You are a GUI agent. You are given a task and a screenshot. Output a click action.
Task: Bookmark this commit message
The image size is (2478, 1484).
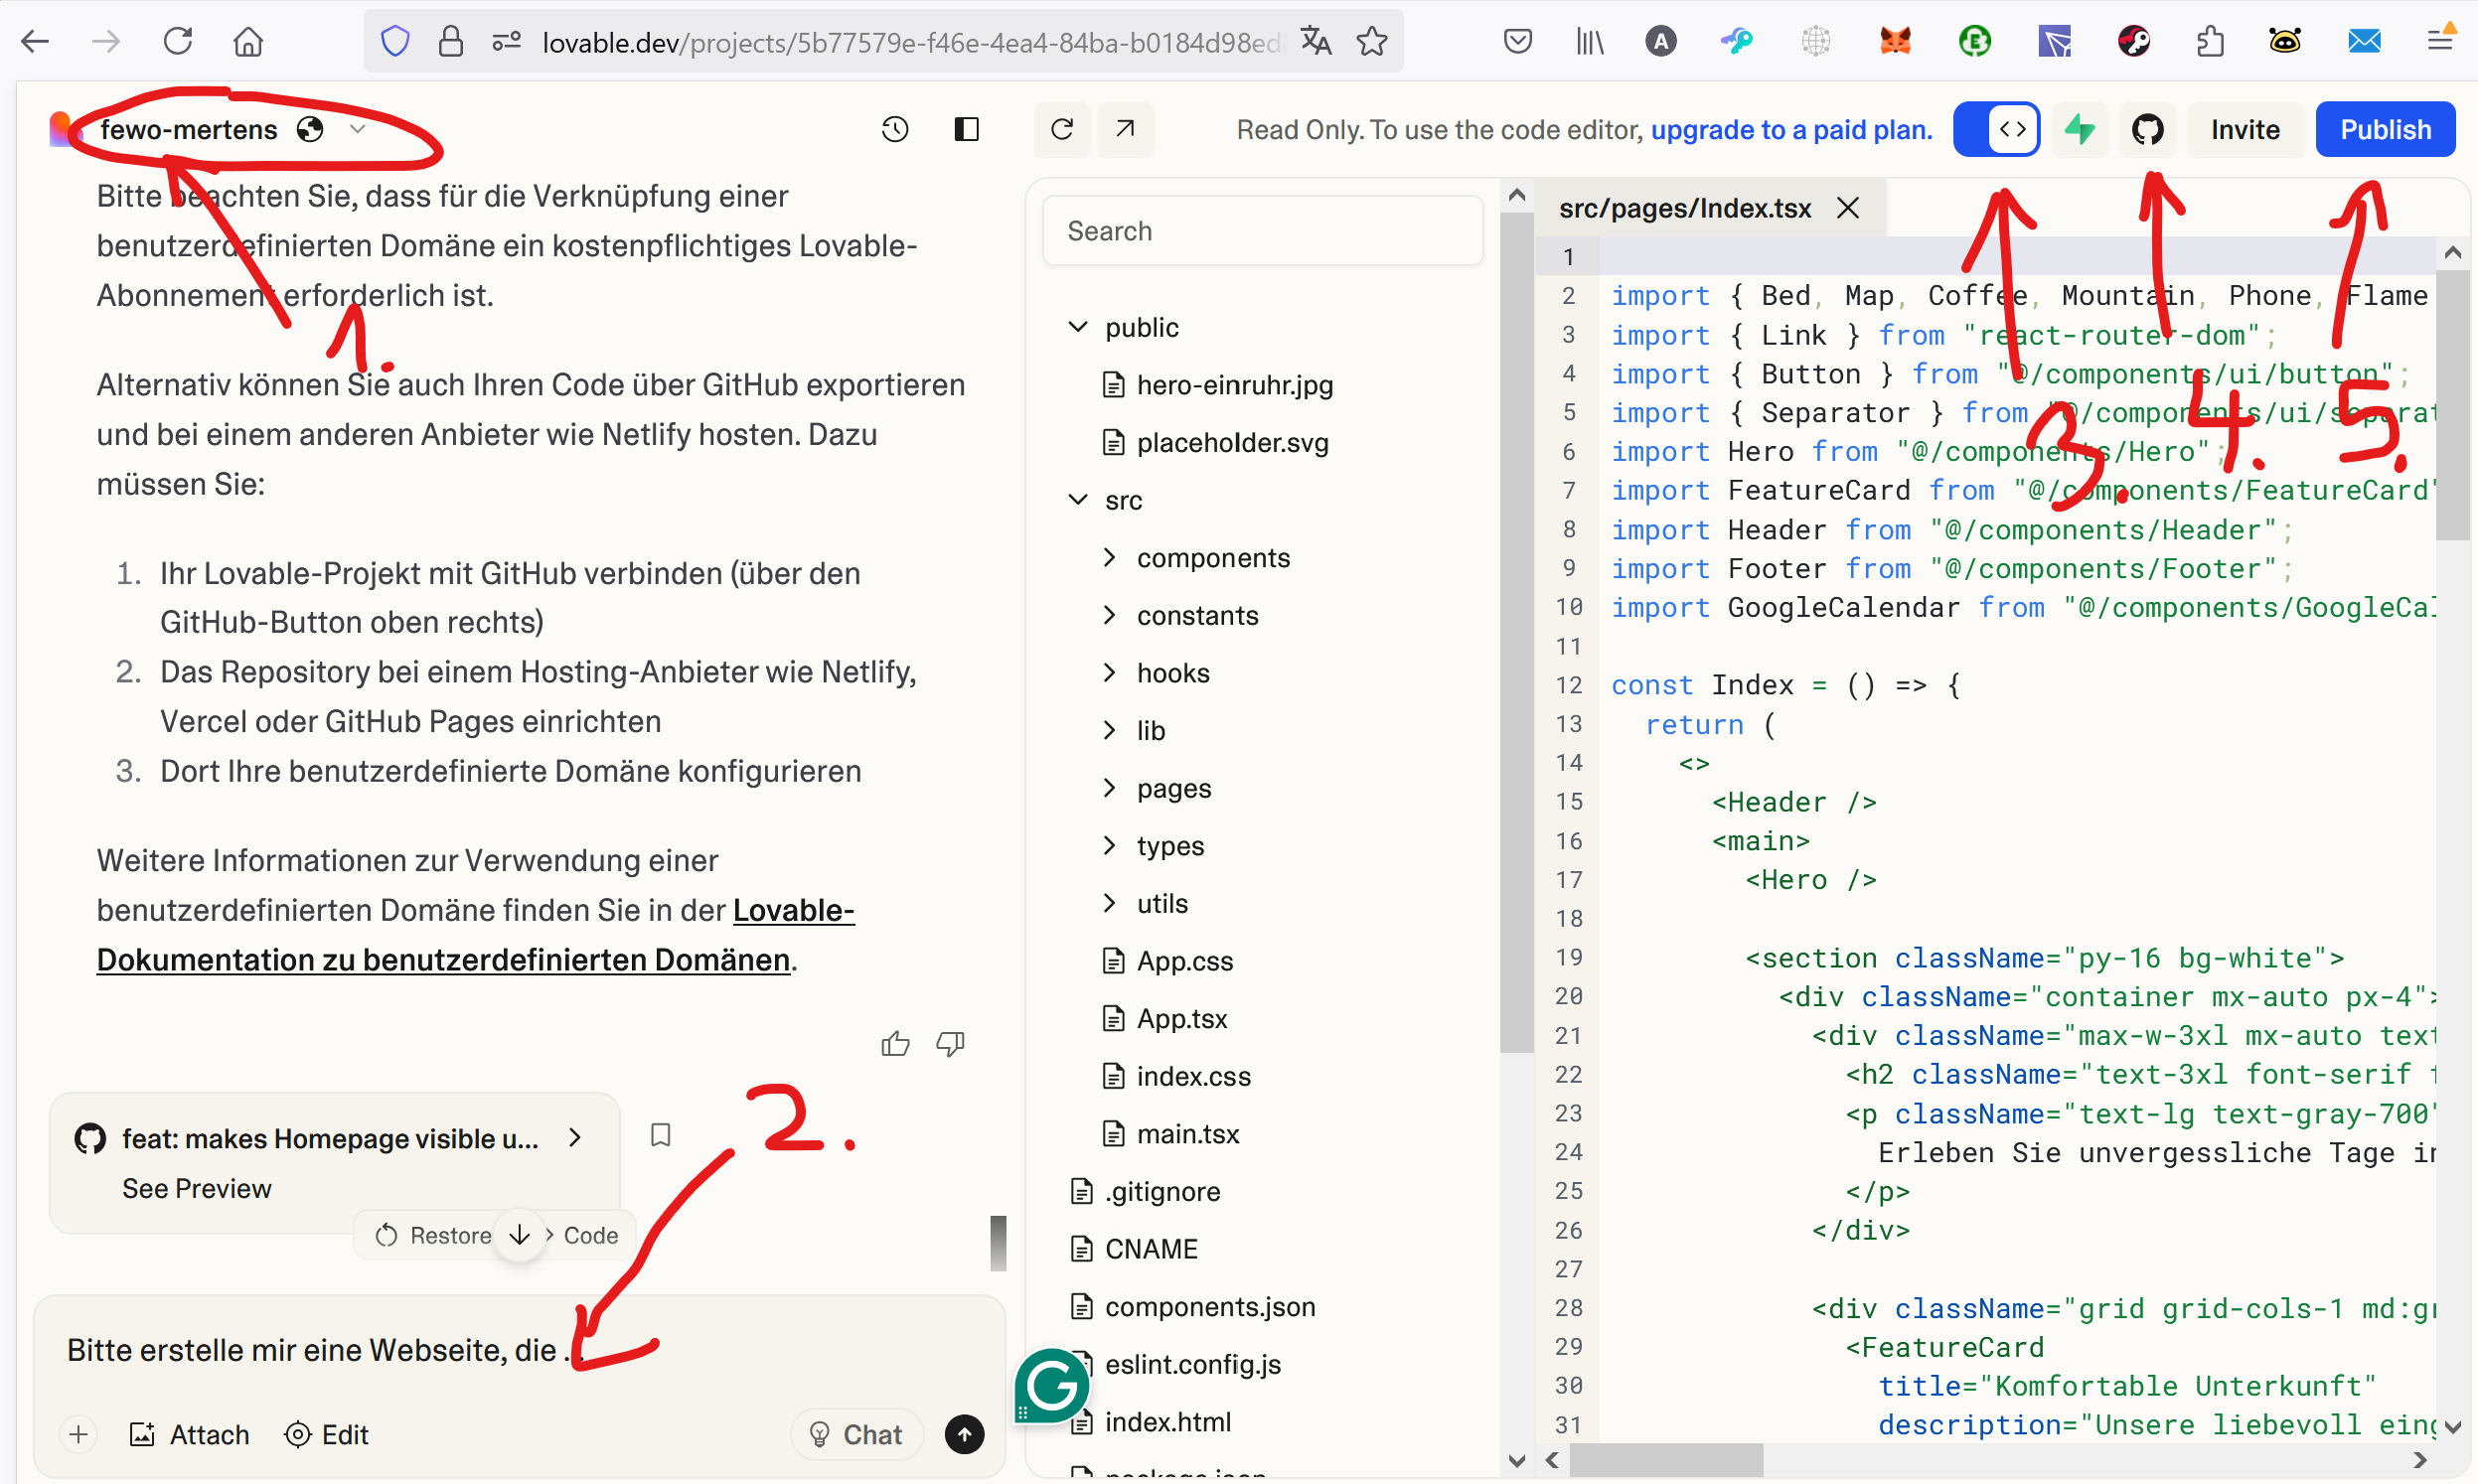660,1135
